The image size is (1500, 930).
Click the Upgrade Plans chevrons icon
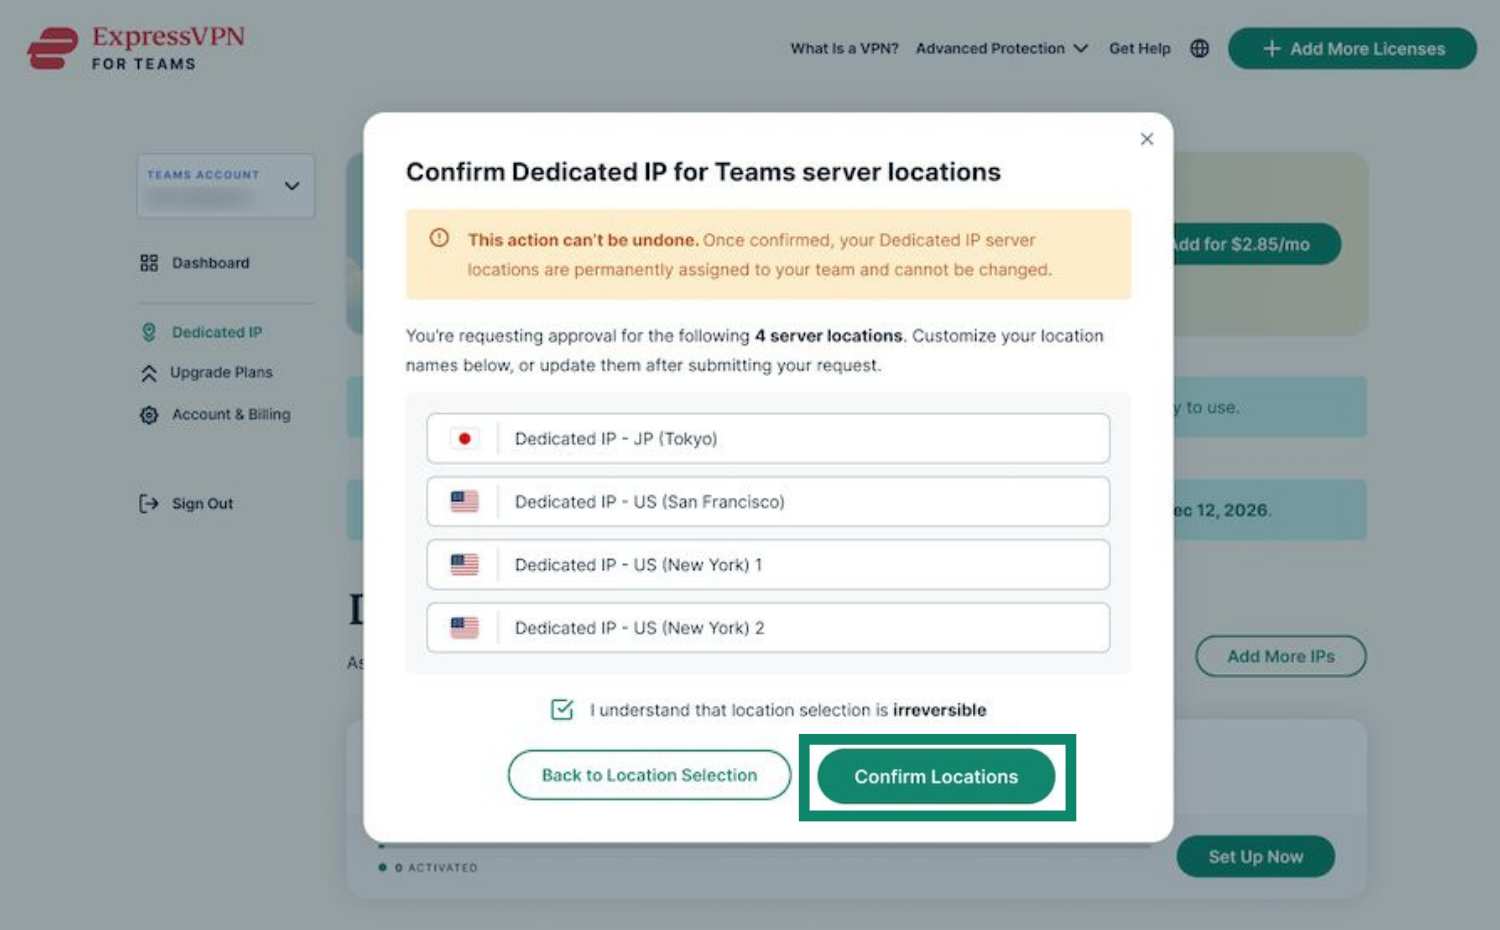pyautogui.click(x=149, y=373)
